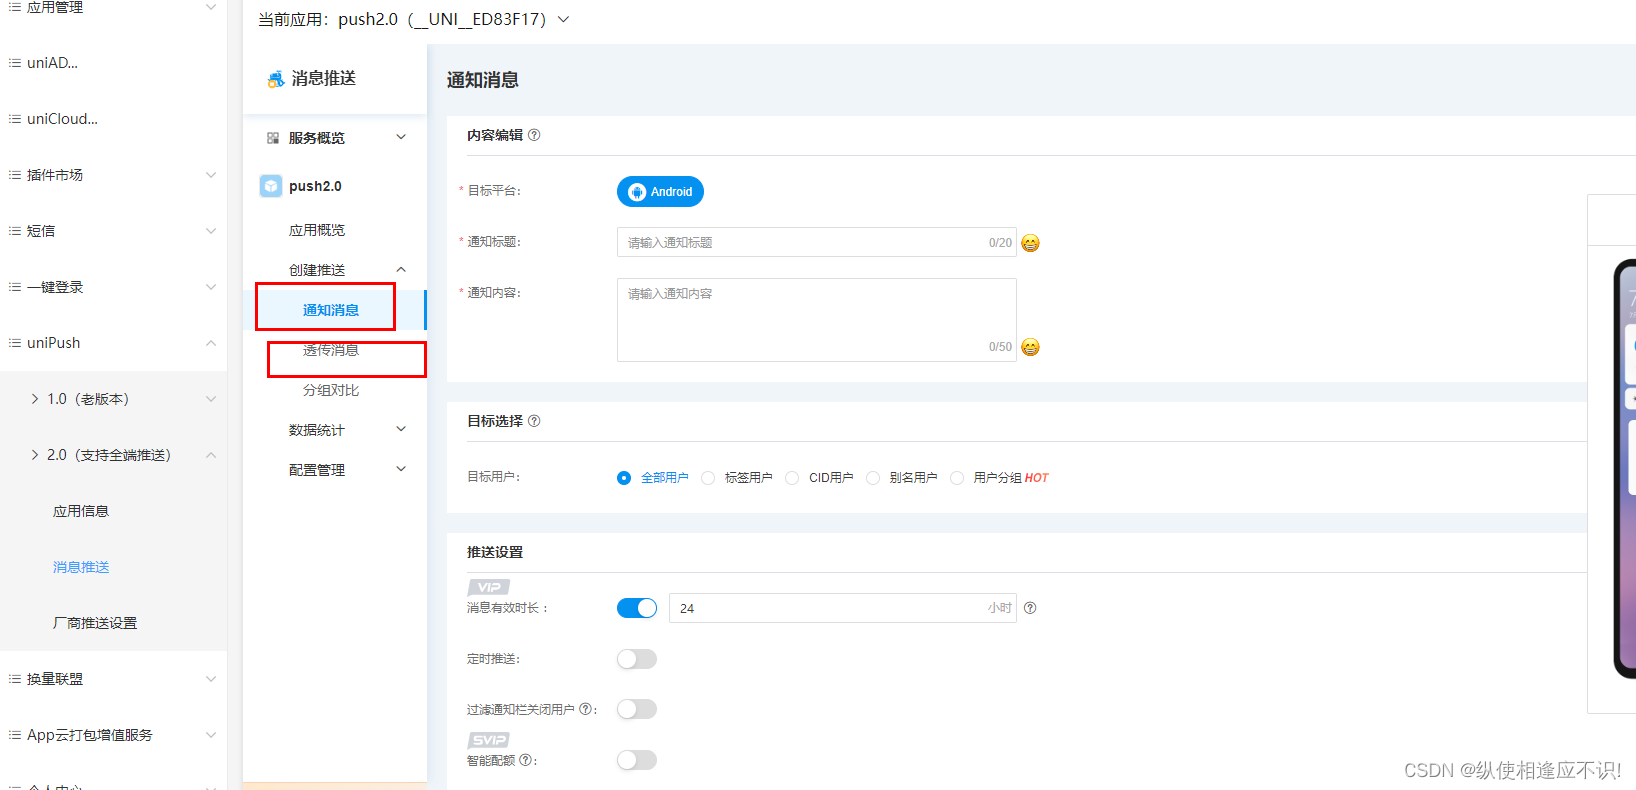Expand the 配置管理 submenu chevron
Screen dimensions: 1636x790
[x=401, y=469]
